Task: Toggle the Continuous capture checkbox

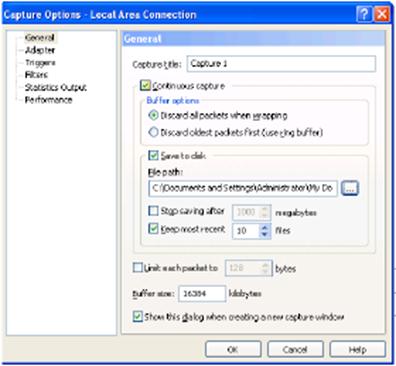Action: (x=145, y=85)
